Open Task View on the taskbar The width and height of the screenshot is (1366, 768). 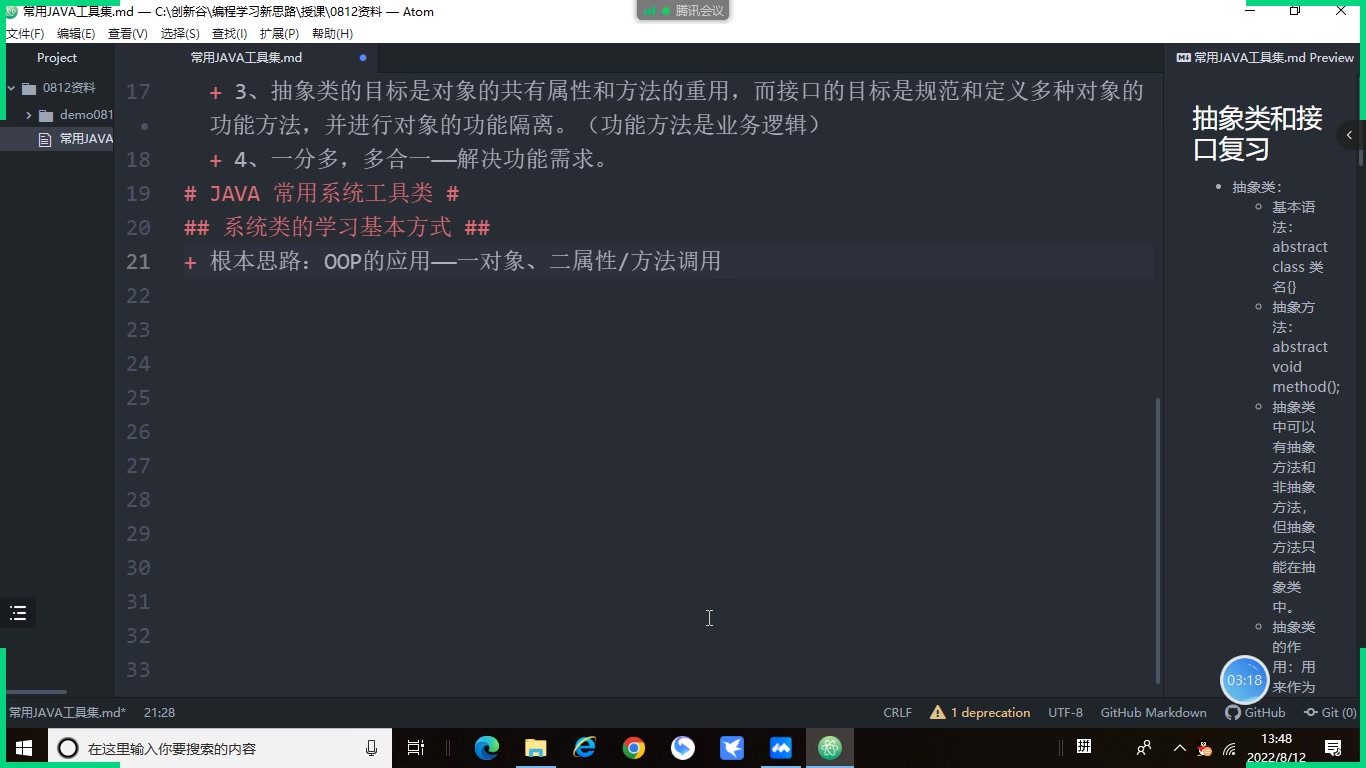pos(416,748)
